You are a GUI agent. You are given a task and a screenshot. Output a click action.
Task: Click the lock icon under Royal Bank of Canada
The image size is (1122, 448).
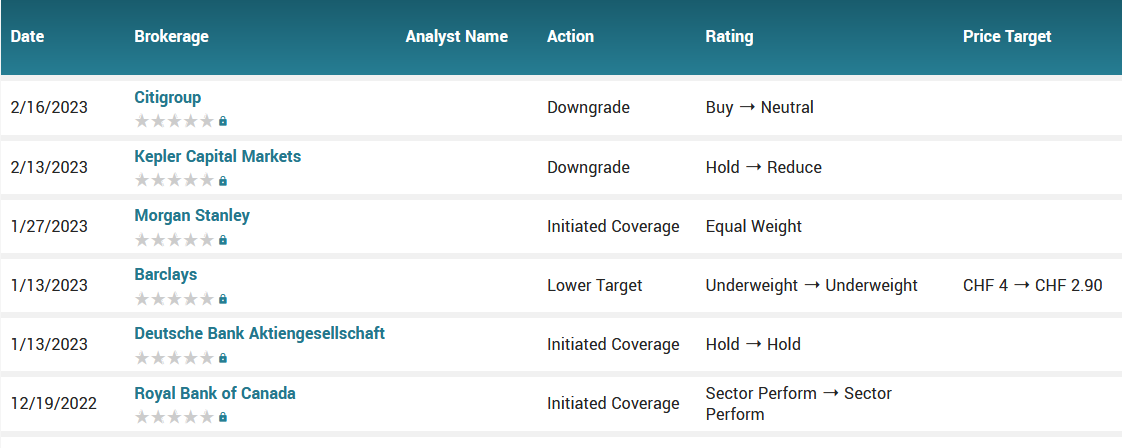[x=223, y=417]
